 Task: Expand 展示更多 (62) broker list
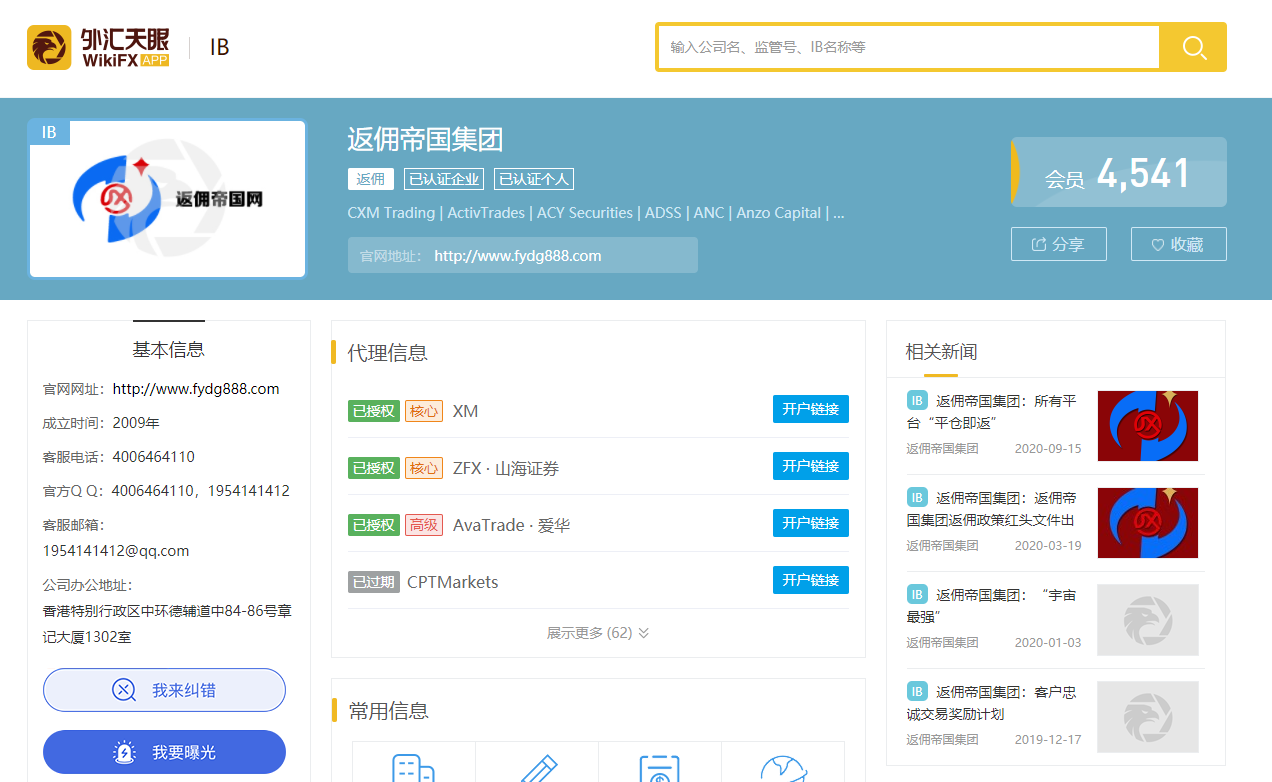click(597, 633)
